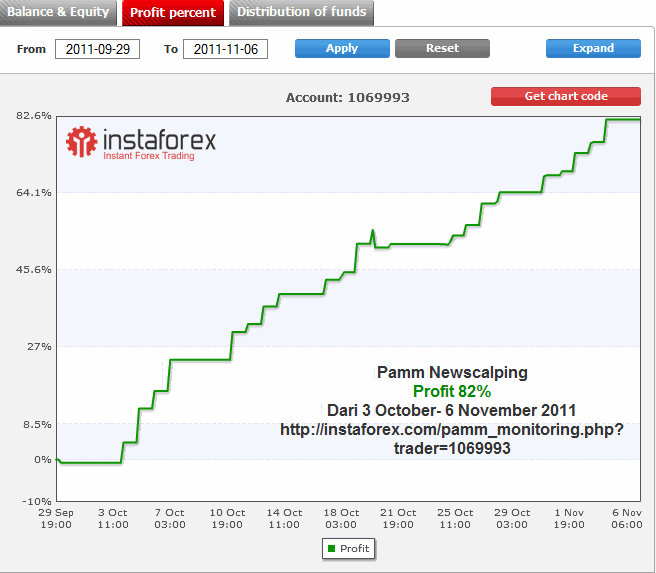Click the 'From' label
Screen dimensions: 656x573
[31, 49]
